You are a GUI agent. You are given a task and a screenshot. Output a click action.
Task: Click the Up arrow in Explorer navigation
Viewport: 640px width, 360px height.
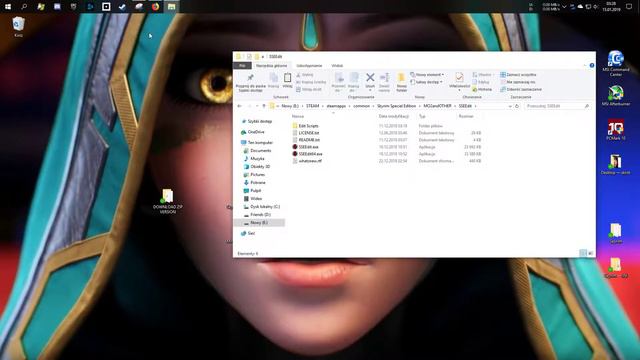point(264,106)
